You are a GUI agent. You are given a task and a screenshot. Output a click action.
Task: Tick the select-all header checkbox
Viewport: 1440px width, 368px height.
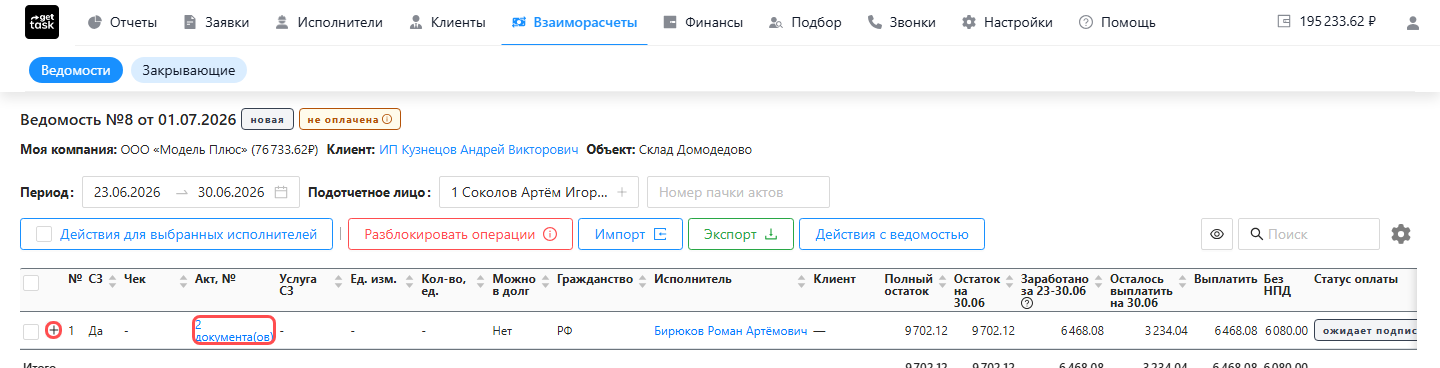[31, 283]
